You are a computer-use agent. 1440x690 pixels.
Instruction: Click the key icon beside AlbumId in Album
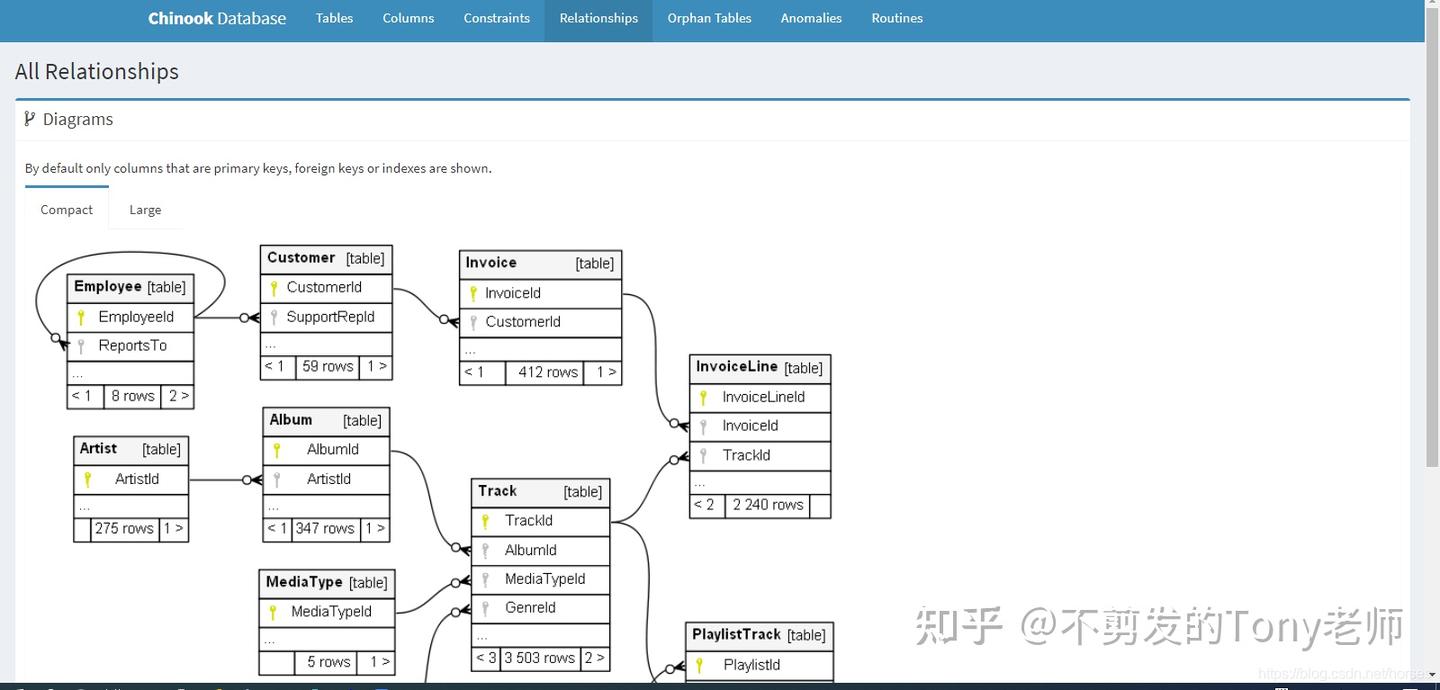277,450
